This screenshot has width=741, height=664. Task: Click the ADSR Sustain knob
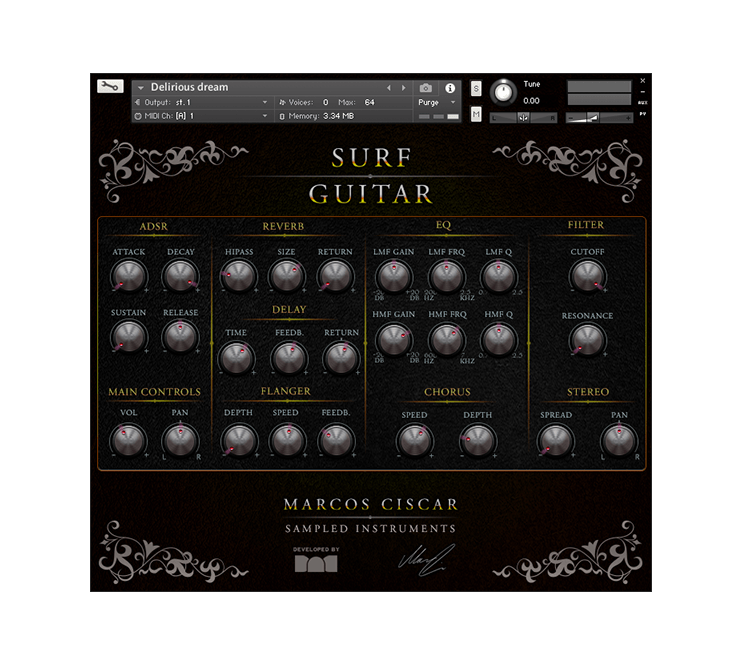click(129, 337)
